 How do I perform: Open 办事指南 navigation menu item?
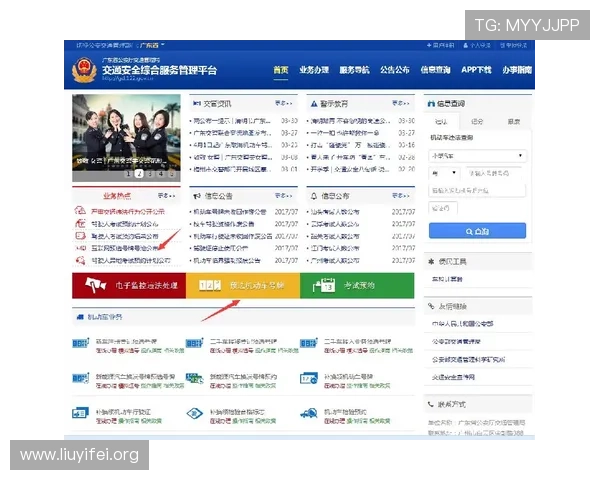pos(517,70)
